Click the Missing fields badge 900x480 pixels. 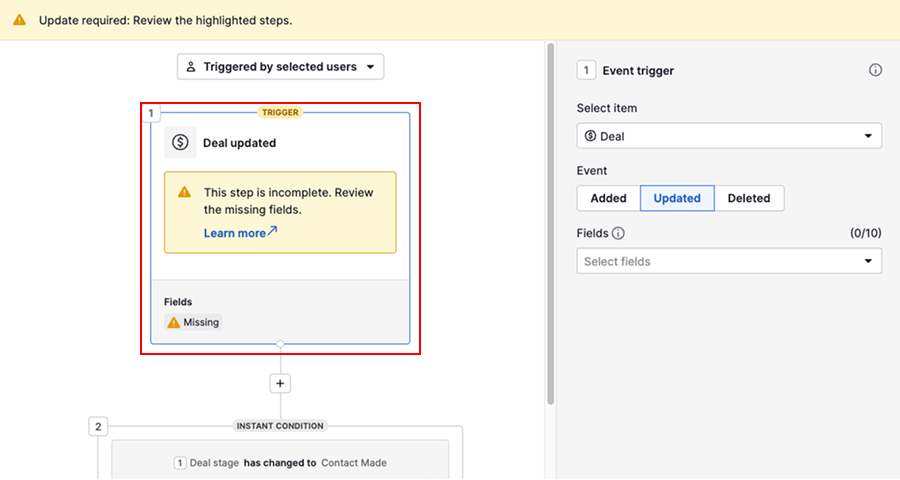point(193,323)
